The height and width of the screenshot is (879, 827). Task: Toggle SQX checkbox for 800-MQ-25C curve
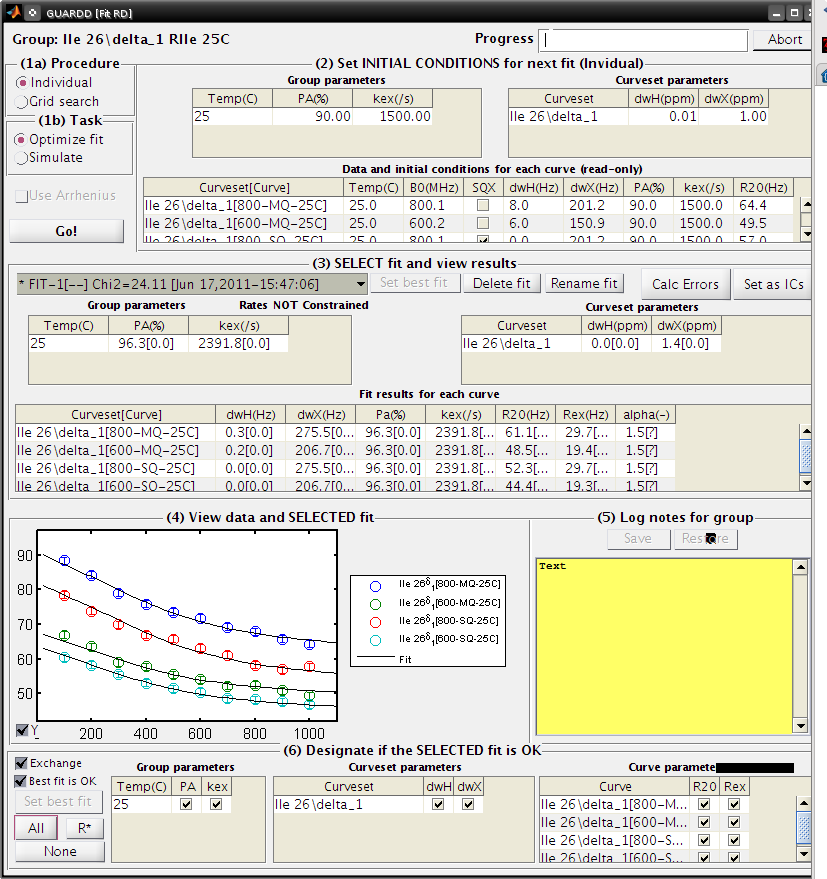tap(483, 205)
